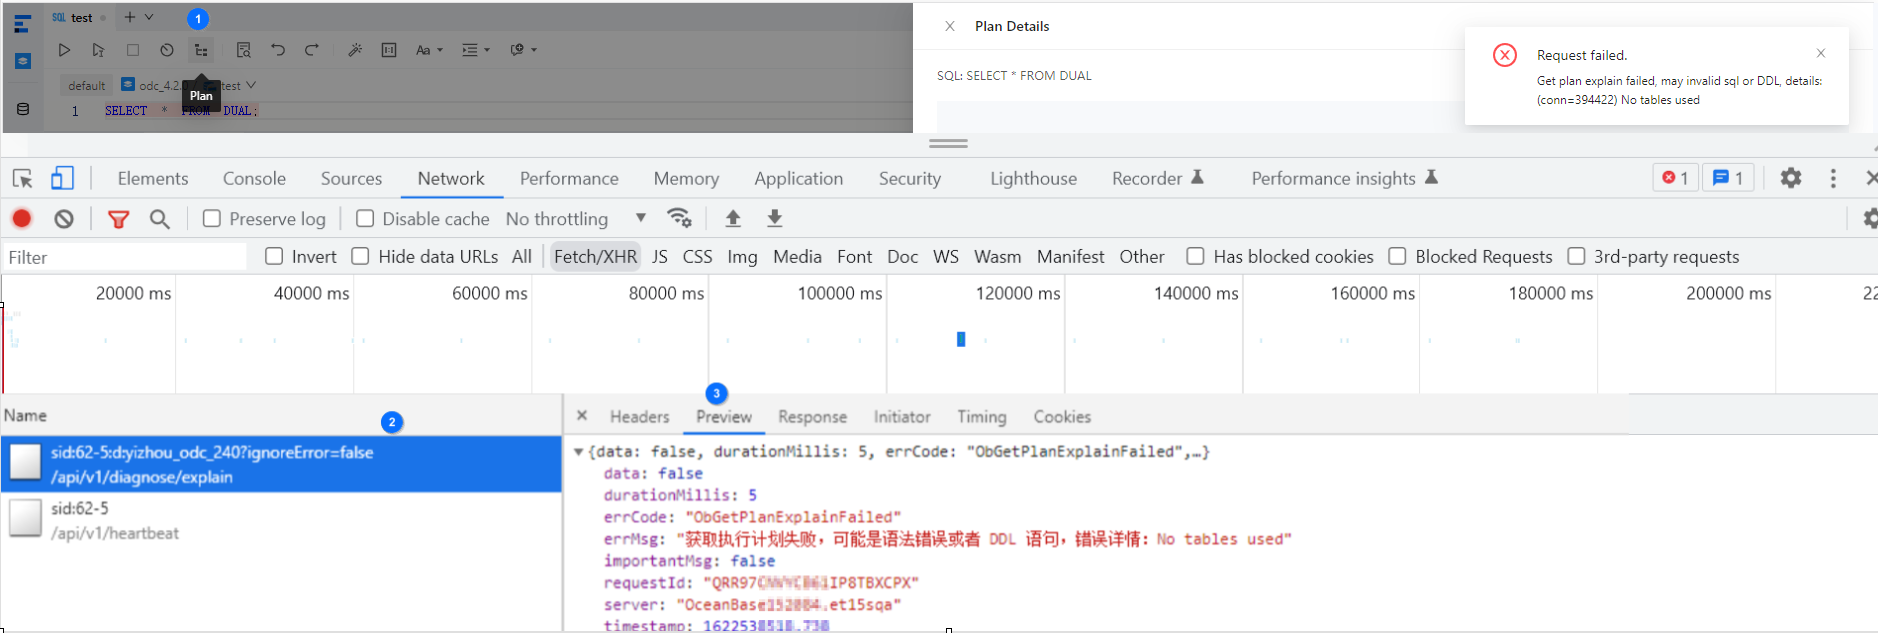
Task: Switch to the Console tab
Action: pyautogui.click(x=254, y=179)
